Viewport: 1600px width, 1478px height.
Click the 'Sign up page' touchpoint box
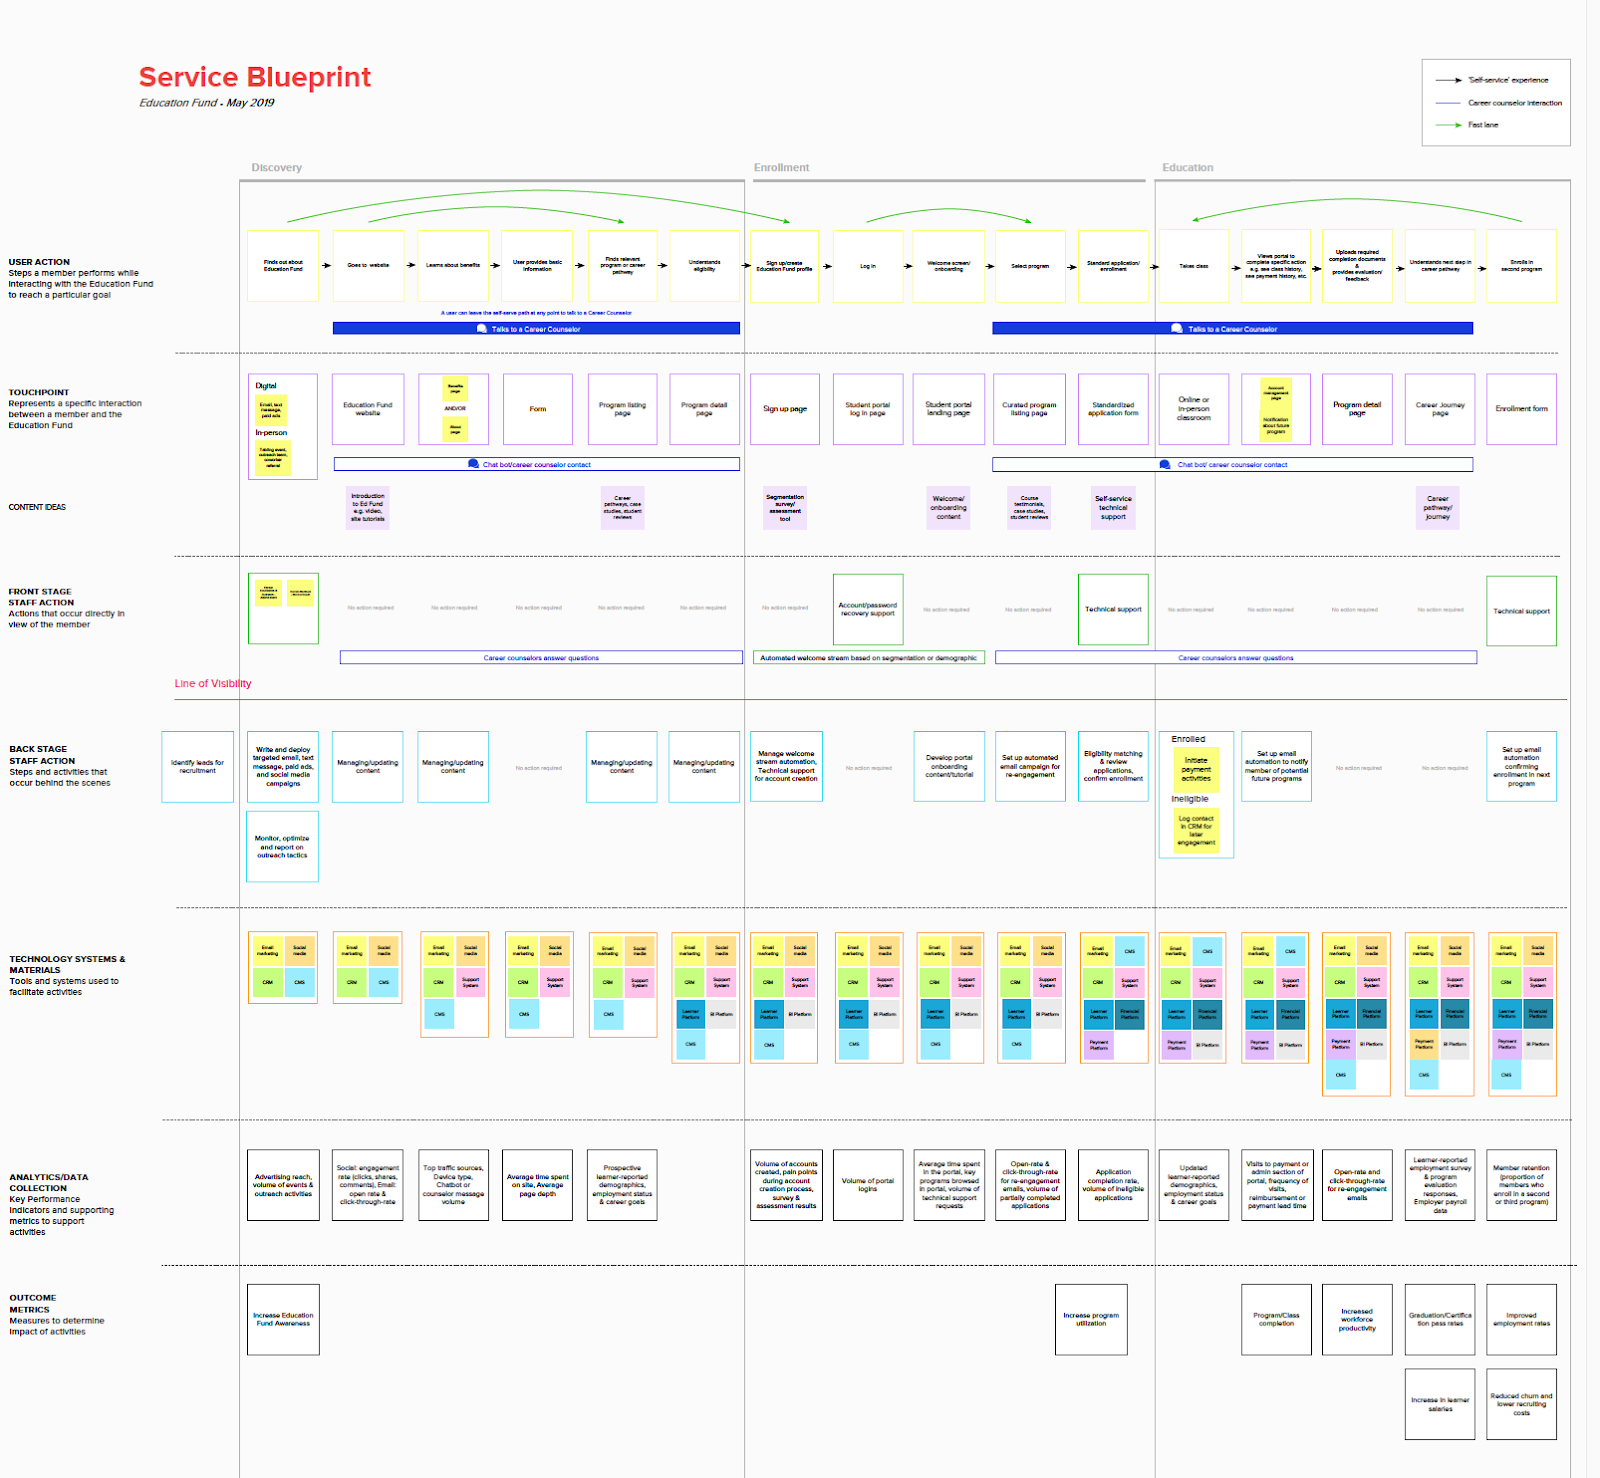(x=785, y=409)
